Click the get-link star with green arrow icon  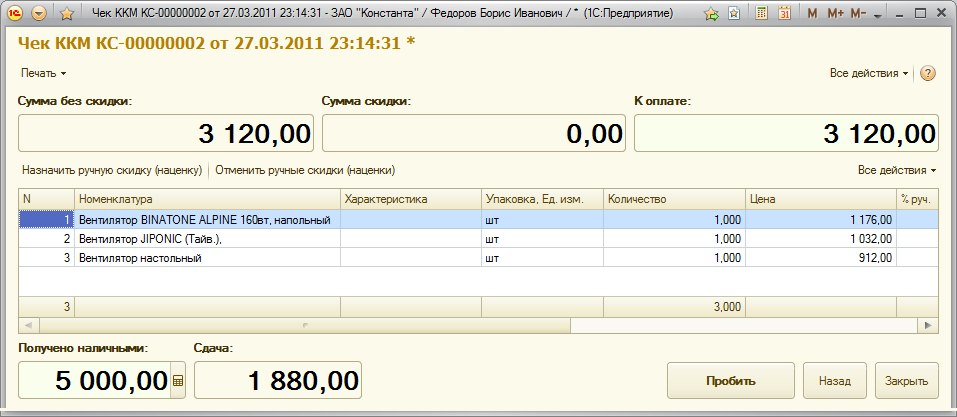point(712,13)
